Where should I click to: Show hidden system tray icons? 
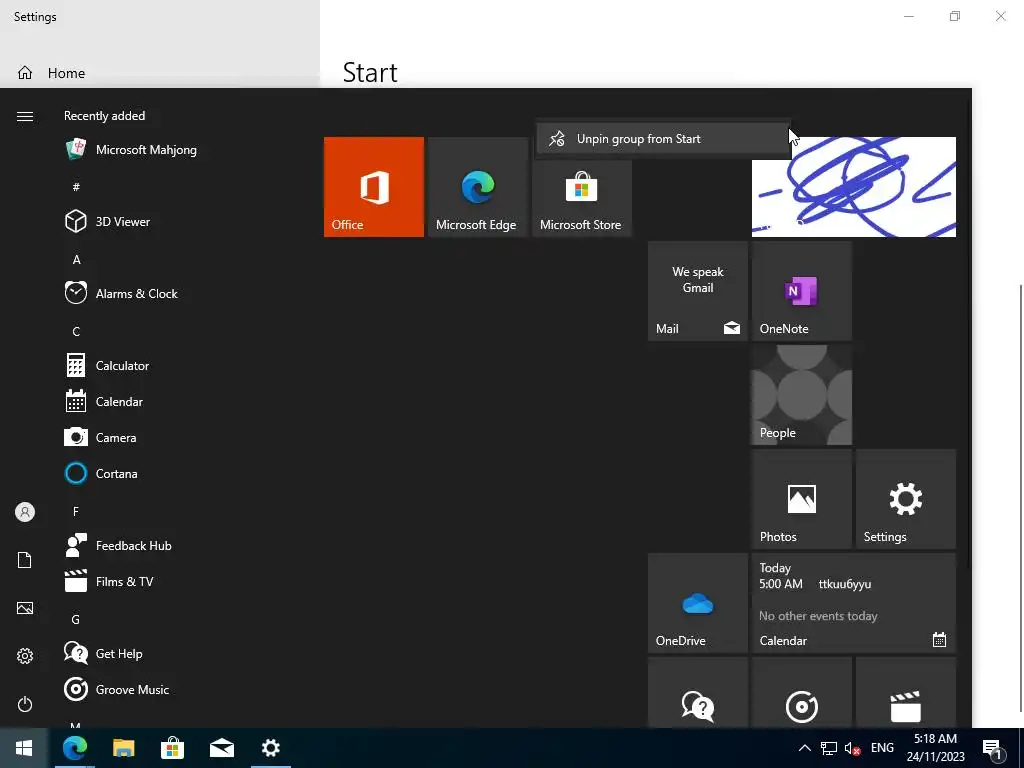(805, 748)
